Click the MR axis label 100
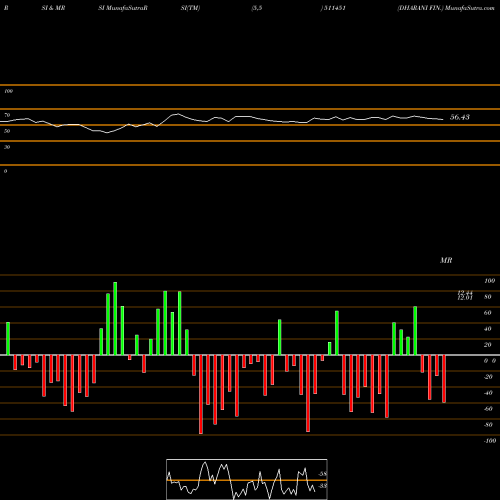The image size is (500, 500). [x=489, y=281]
